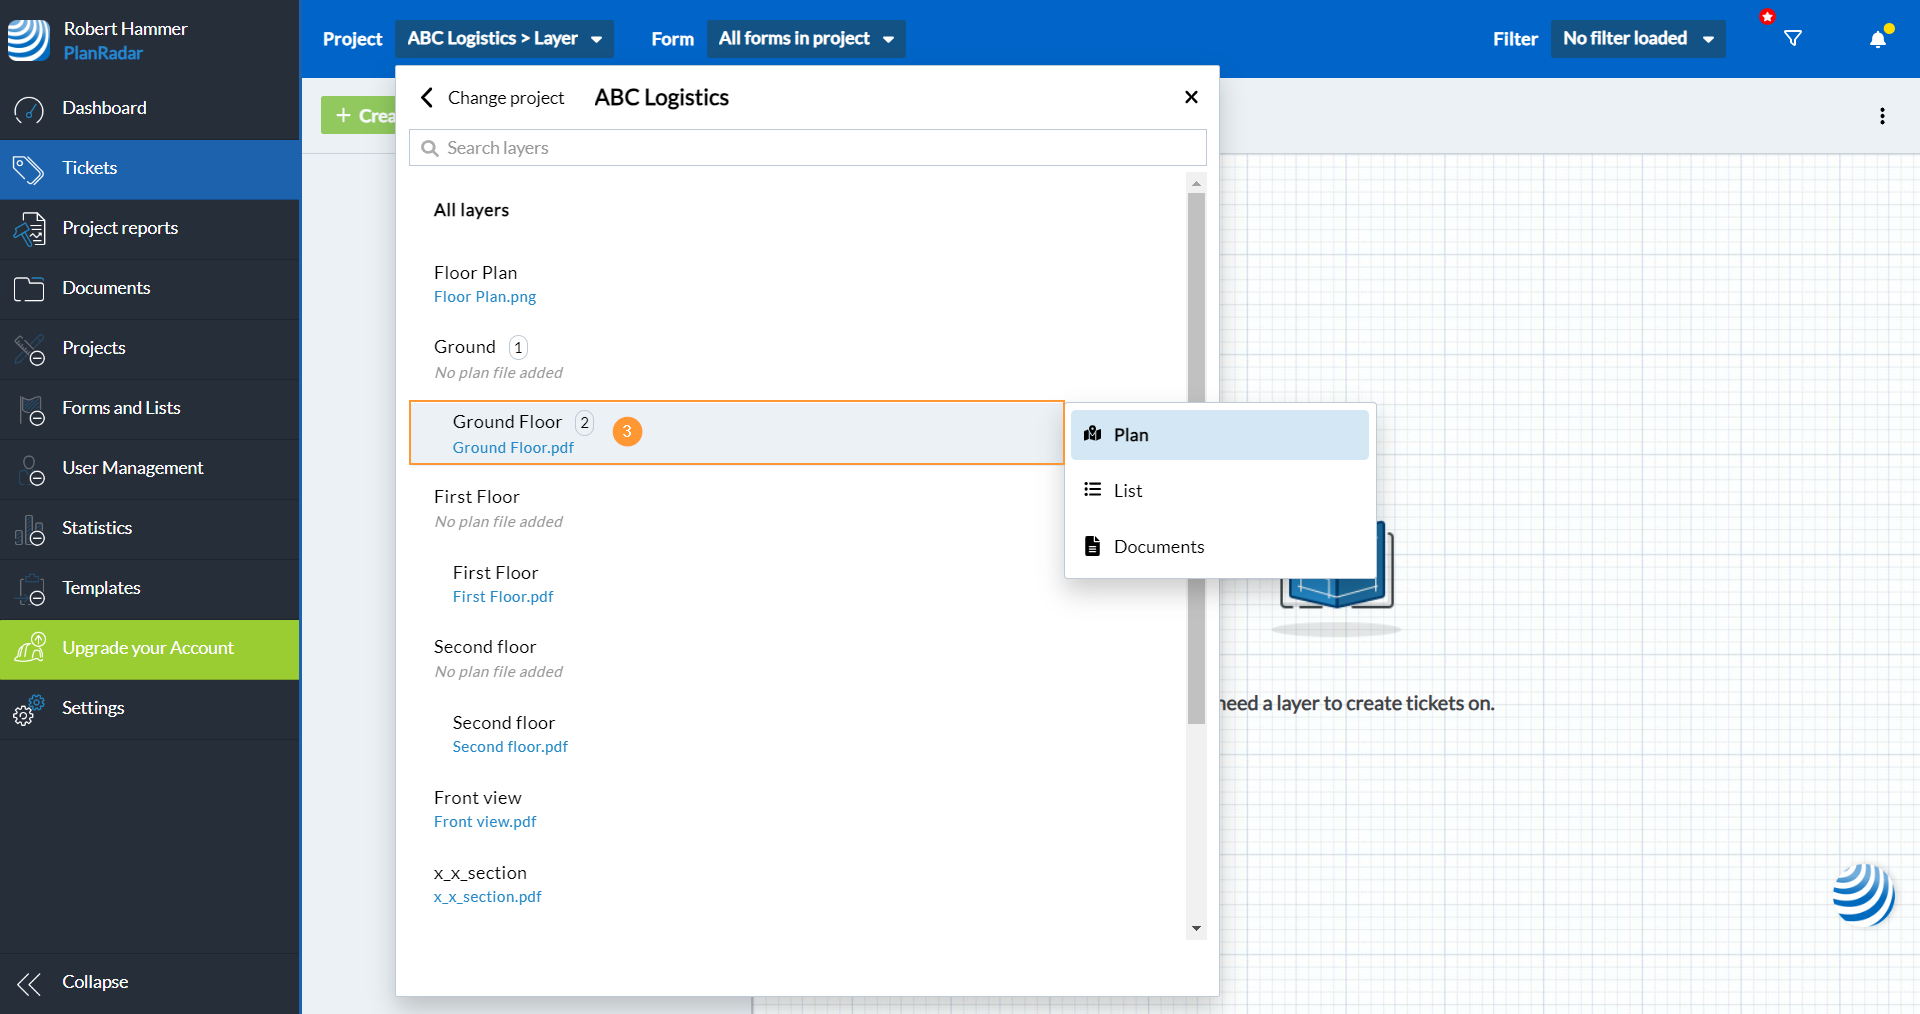Click the PlanRadar chat widget icon
The image size is (1920, 1014).
coord(1863,893)
